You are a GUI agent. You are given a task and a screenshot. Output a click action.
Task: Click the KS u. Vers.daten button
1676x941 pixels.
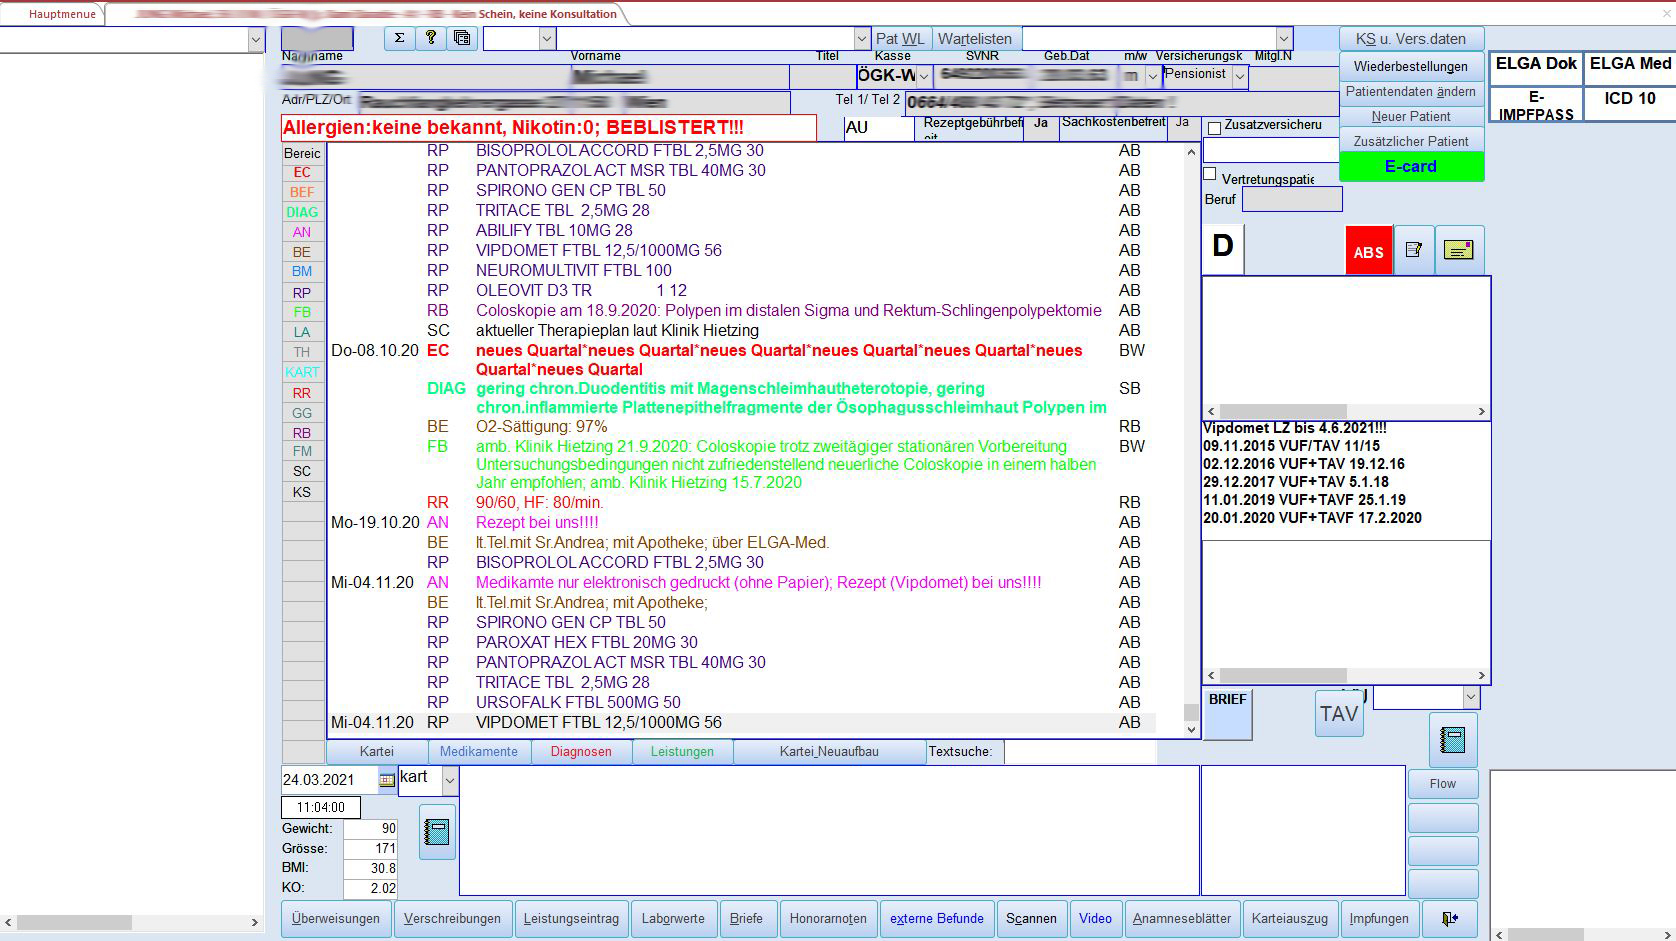coord(1411,39)
